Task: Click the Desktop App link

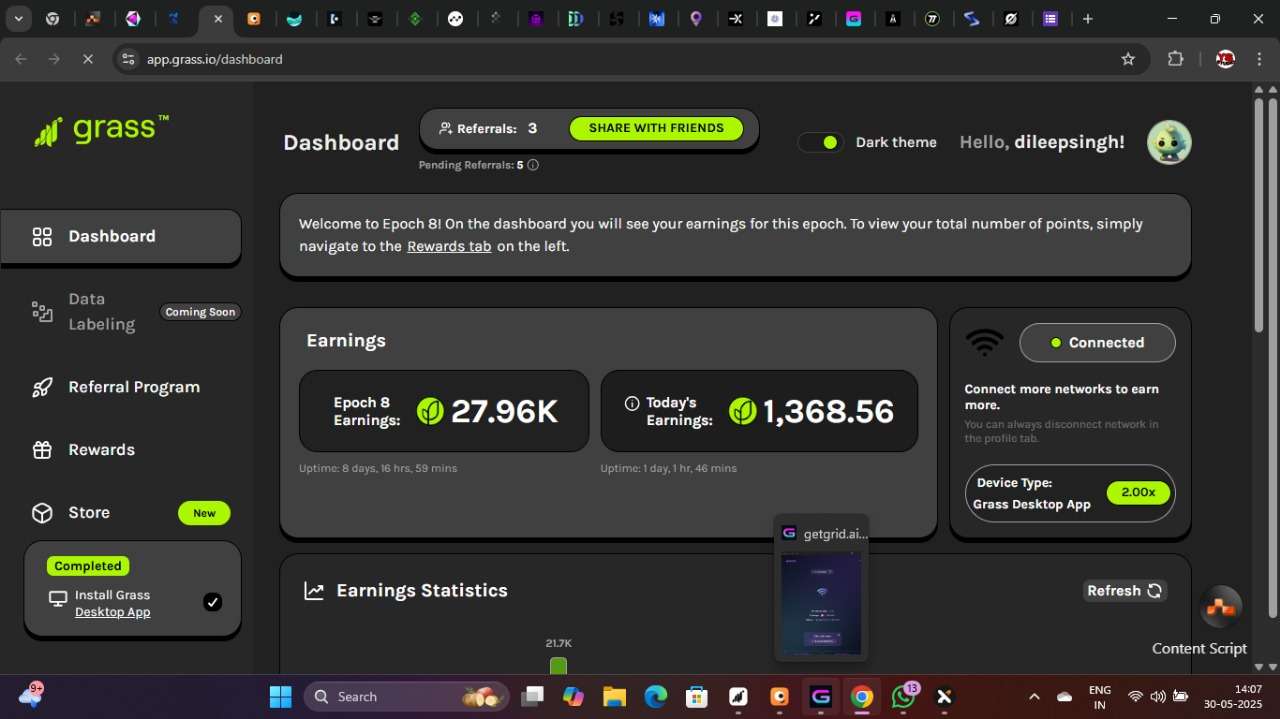Action: [x=113, y=612]
